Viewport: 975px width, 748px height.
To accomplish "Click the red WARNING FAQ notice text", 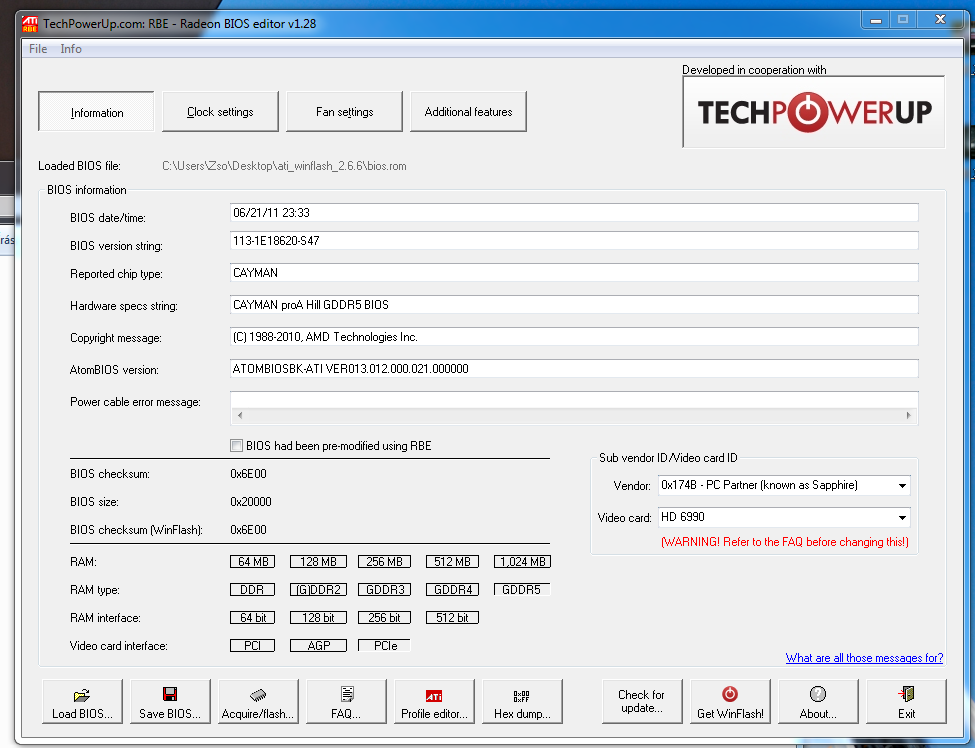I will pyautogui.click(x=785, y=542).
